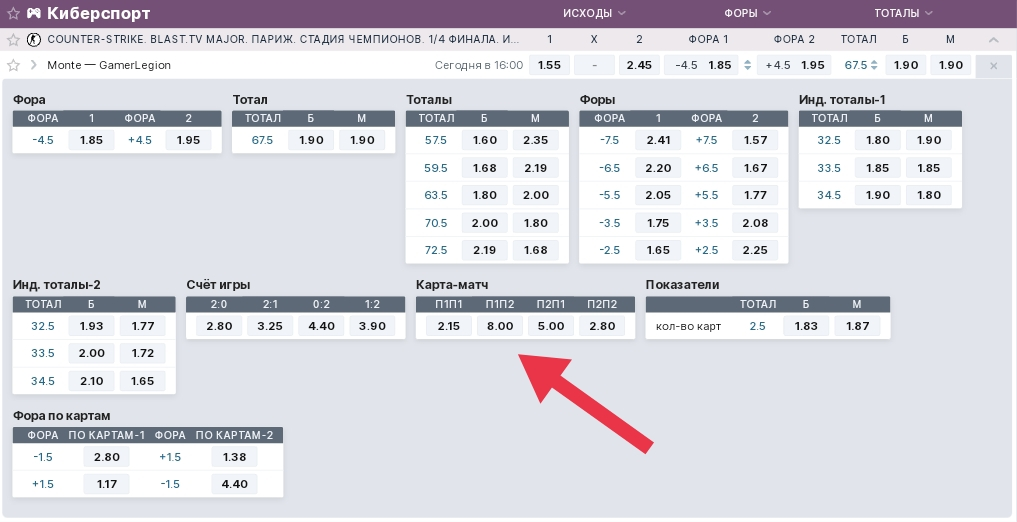Choose over 2.5 maps at 1.83

click(805, 326)
